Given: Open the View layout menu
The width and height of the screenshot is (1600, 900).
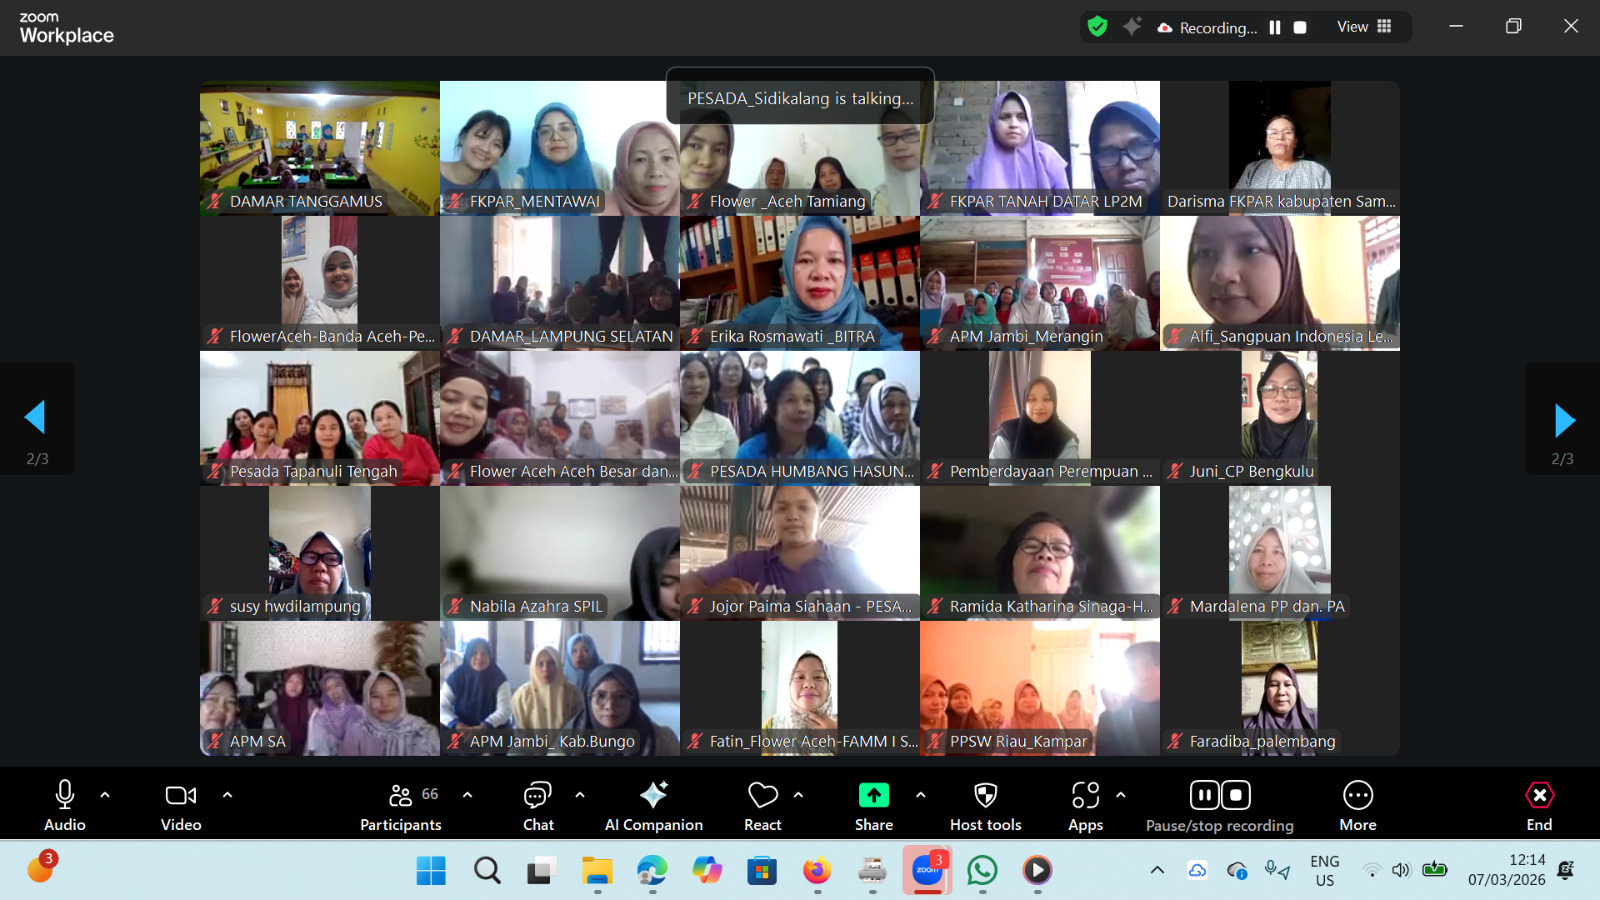Looking at the screenshot, I should (x=1364, y=27).
